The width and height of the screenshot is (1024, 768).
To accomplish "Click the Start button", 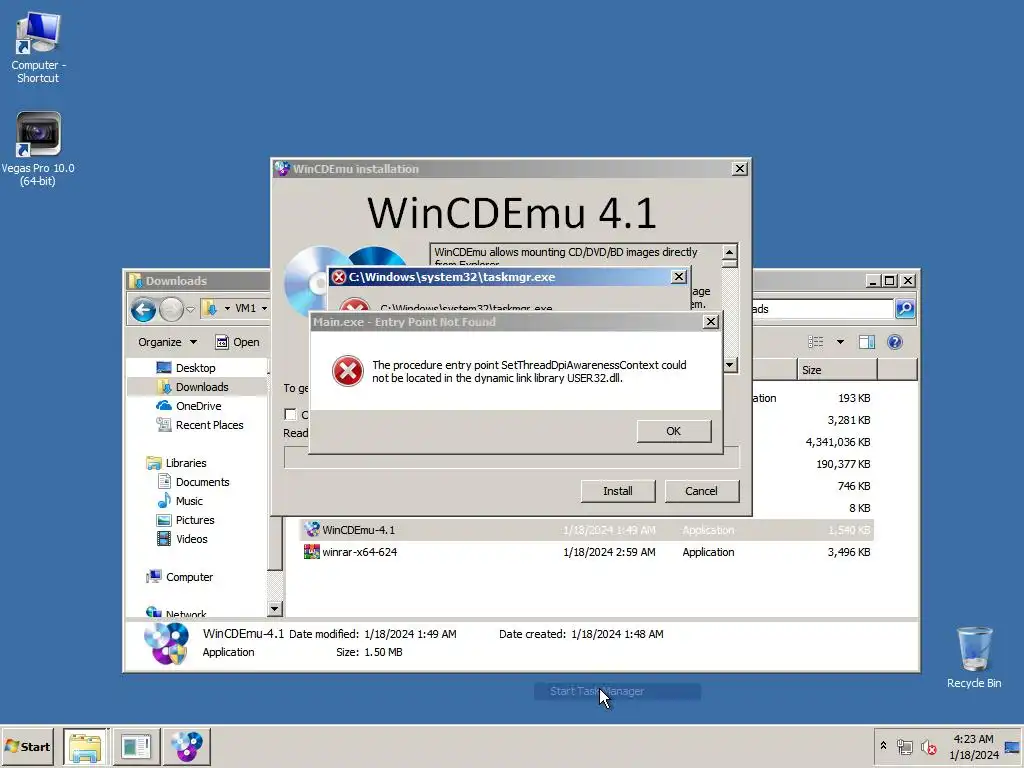I will pos(28,746).
